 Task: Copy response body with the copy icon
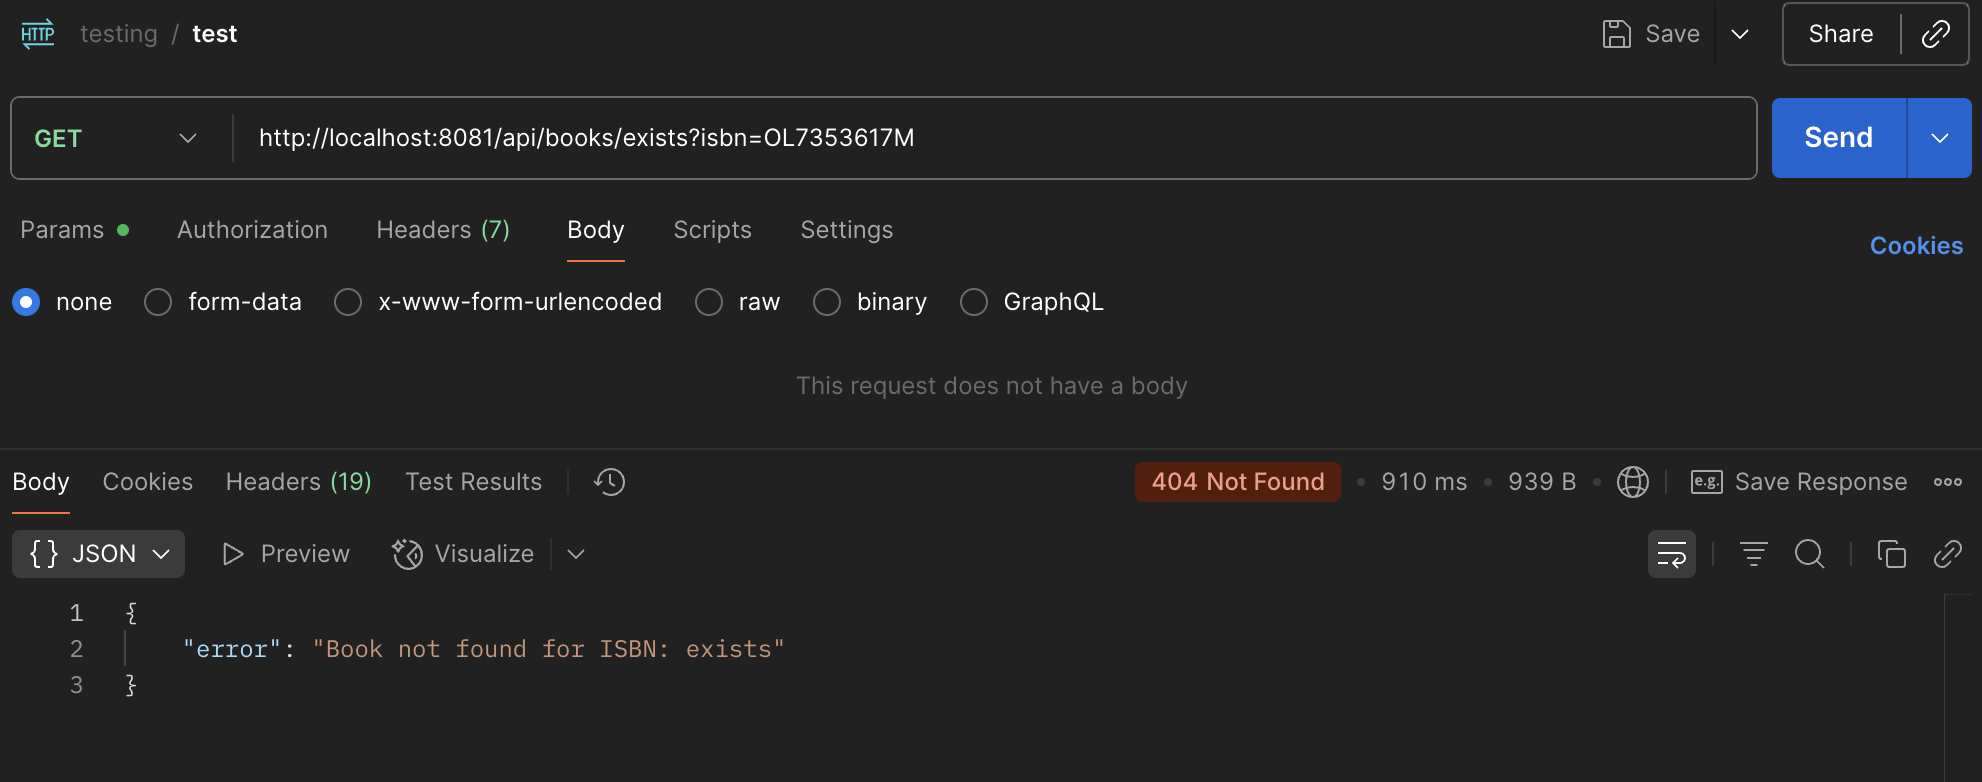[x=1891, y=554]
